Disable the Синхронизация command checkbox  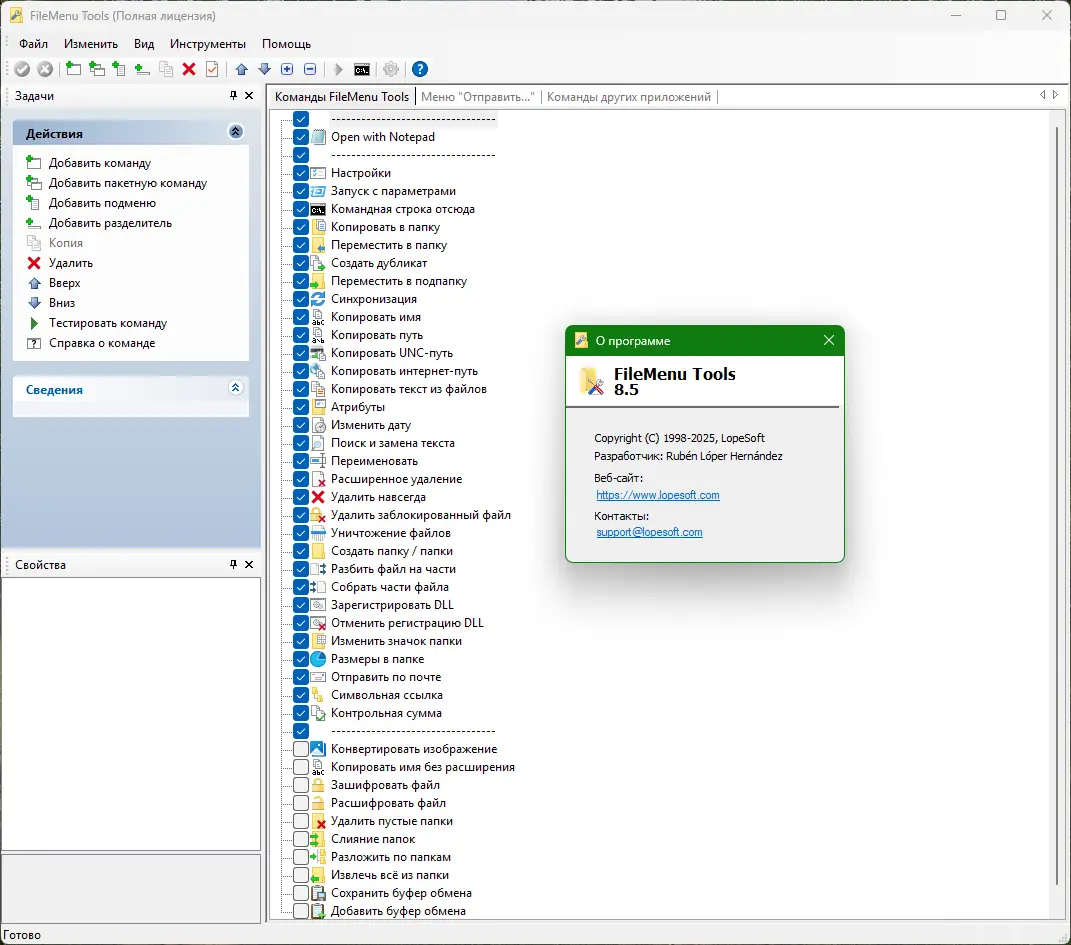point(301,299)
